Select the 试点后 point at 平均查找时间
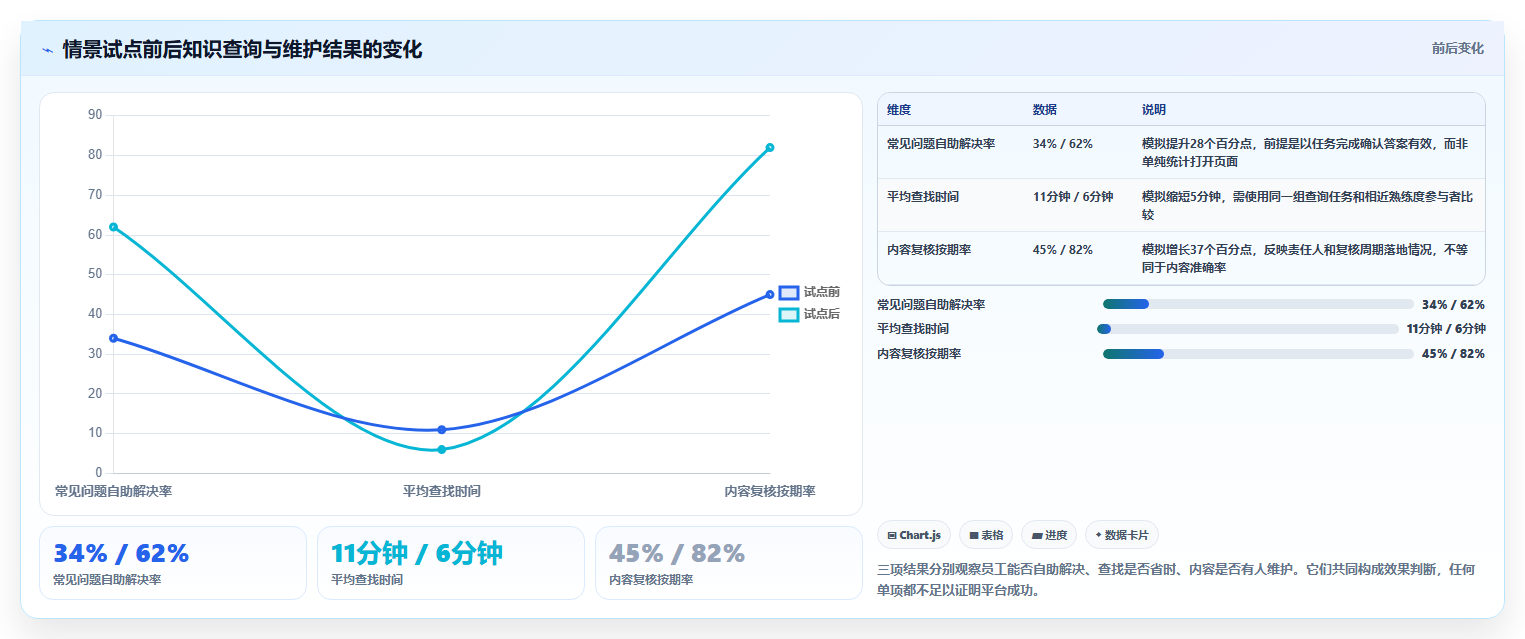The width and height of the screenshot is (1525, 639). click(441, 450)
